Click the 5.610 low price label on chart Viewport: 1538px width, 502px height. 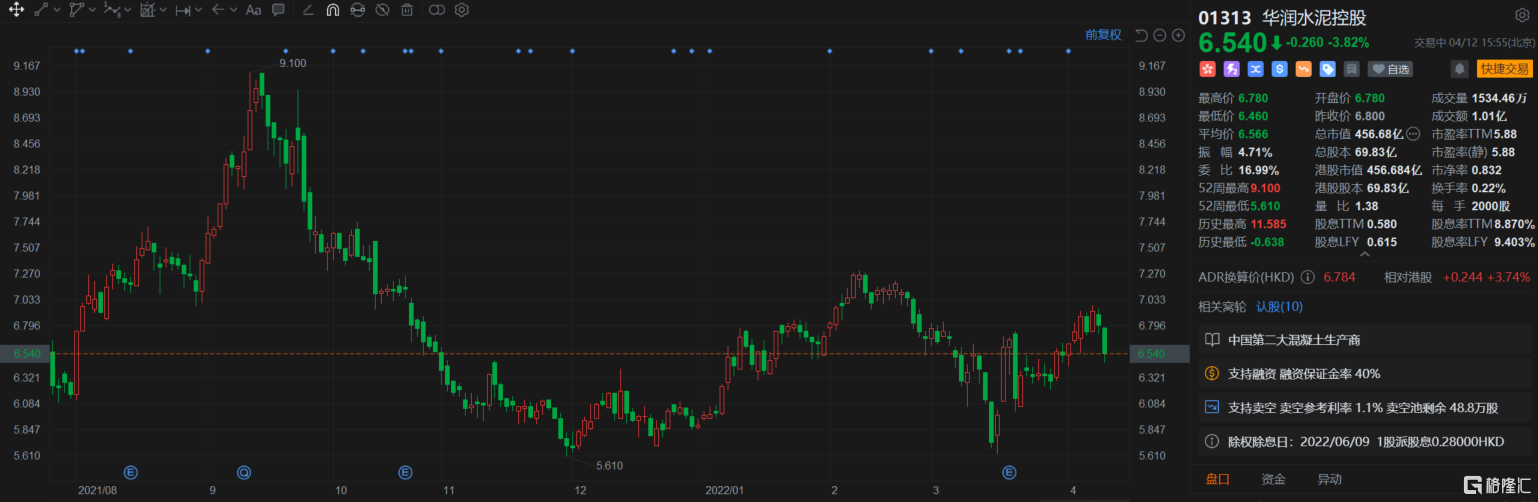(609, 465)
